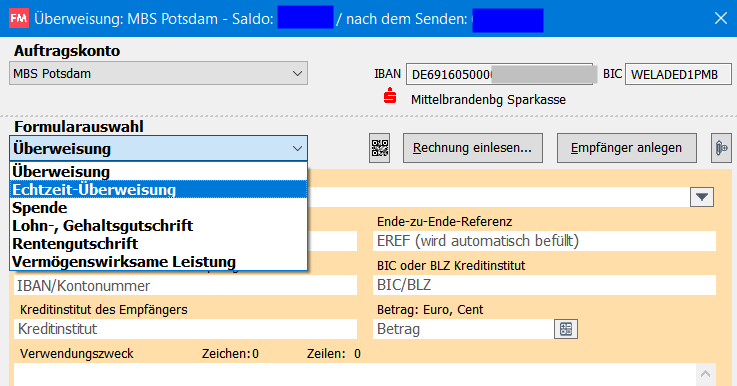Choose Spende in the form list

[x=158, y=207]
